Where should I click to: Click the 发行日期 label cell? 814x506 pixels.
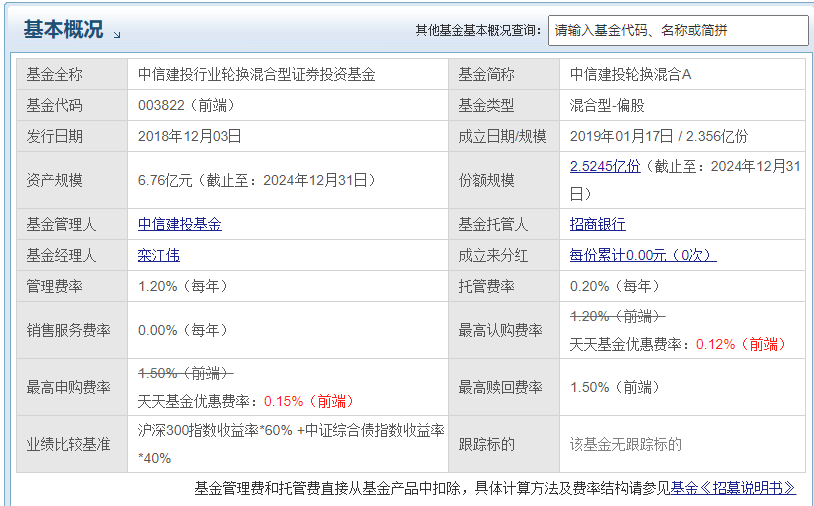[72, 136]
